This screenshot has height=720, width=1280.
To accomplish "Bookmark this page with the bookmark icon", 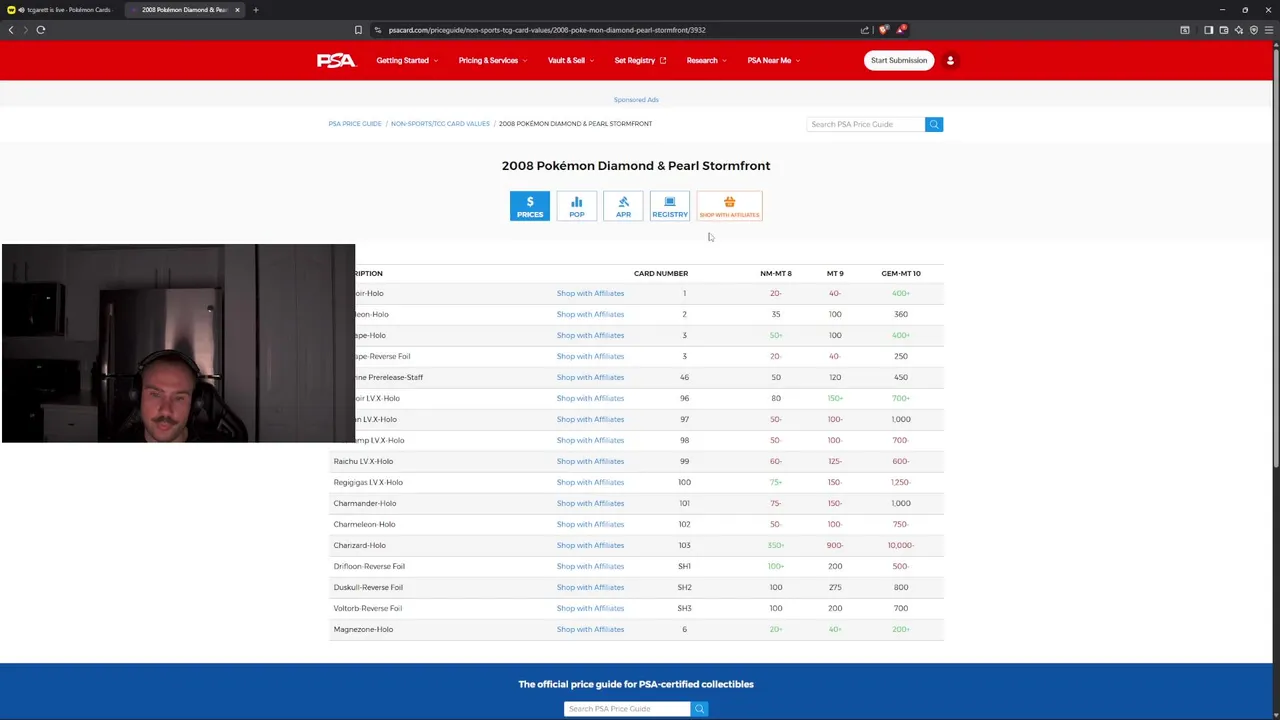I will point(358,30).
